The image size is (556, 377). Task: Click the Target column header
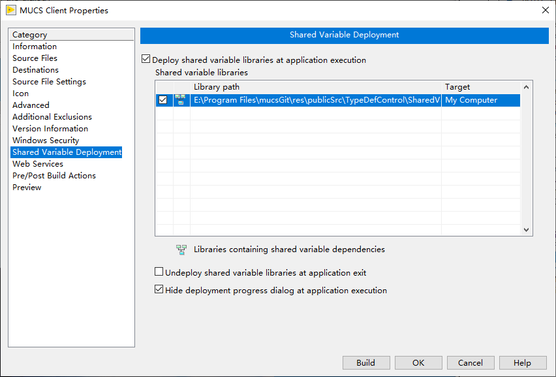pos(481,87)
